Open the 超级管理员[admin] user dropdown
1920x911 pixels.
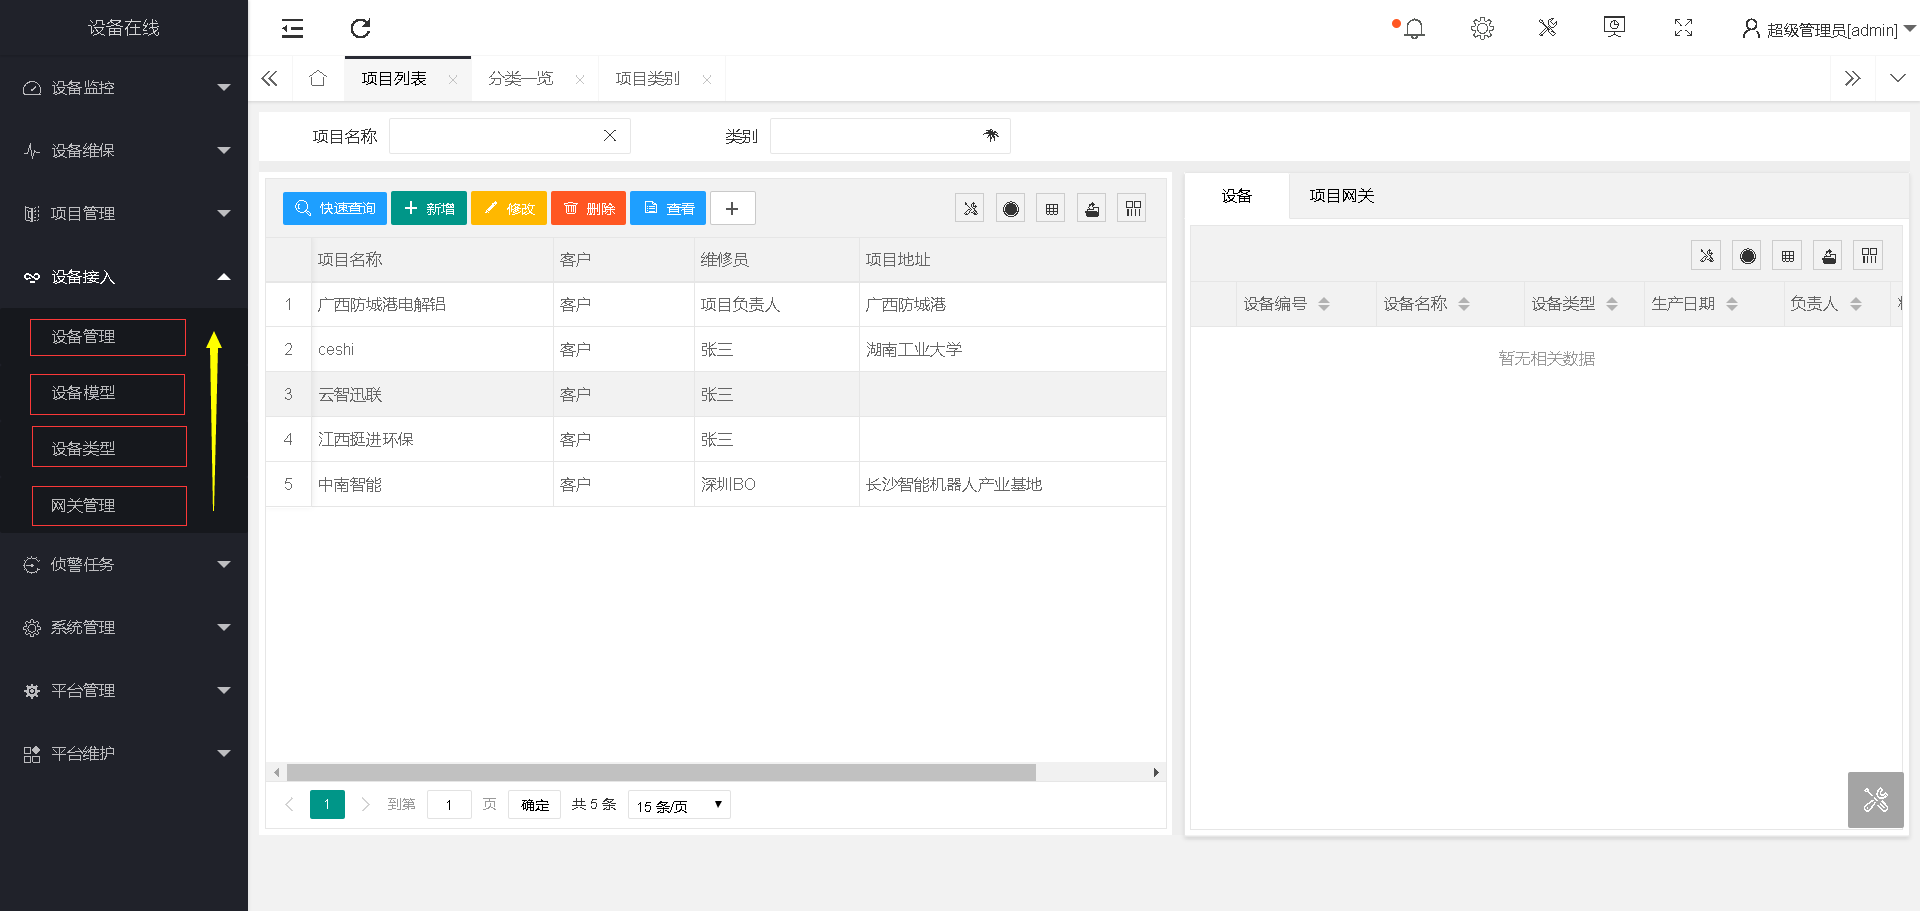coord(1828,29)
